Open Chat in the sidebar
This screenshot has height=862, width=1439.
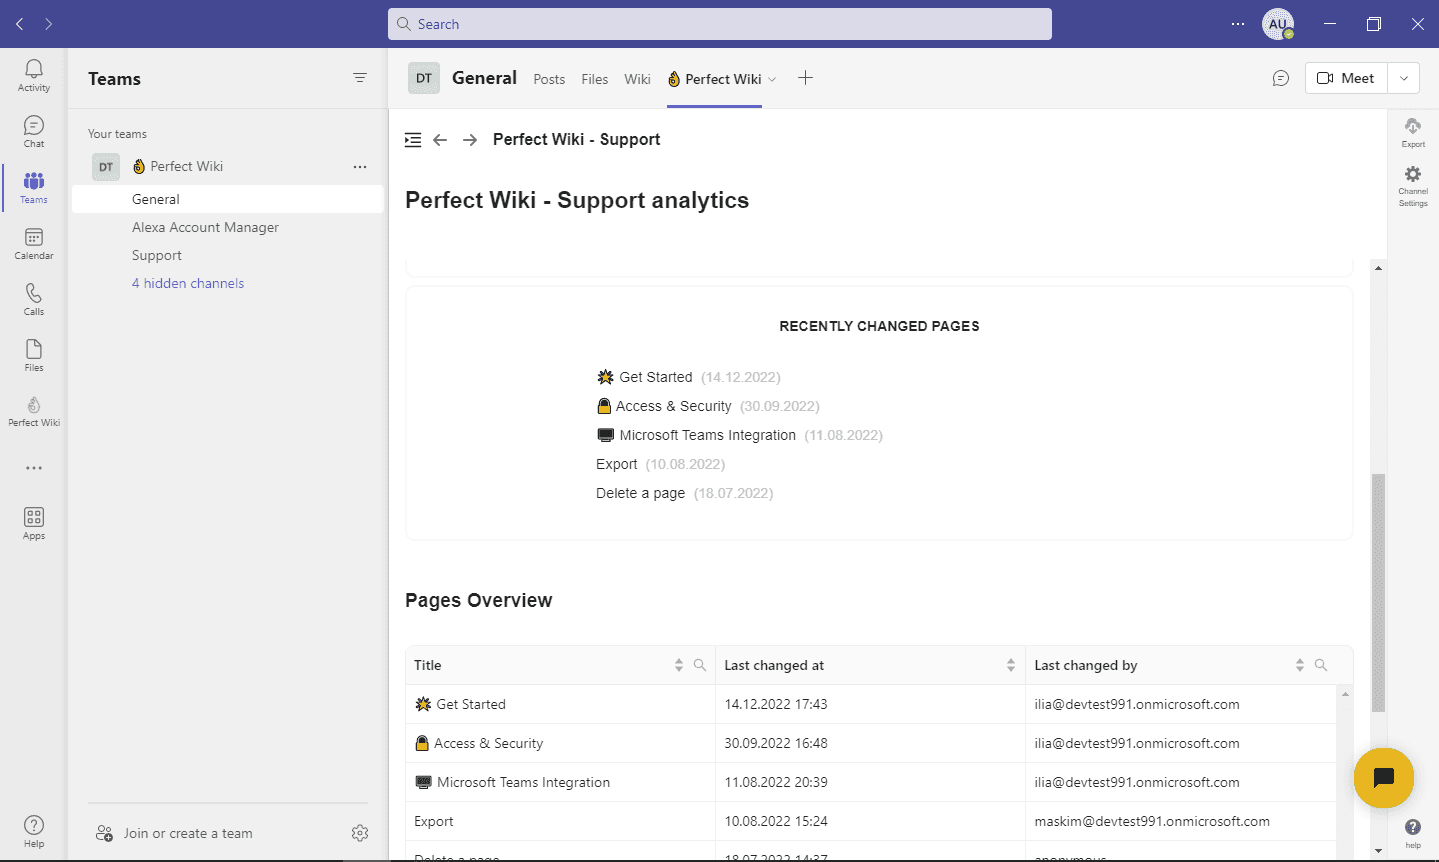pos(34,132)
